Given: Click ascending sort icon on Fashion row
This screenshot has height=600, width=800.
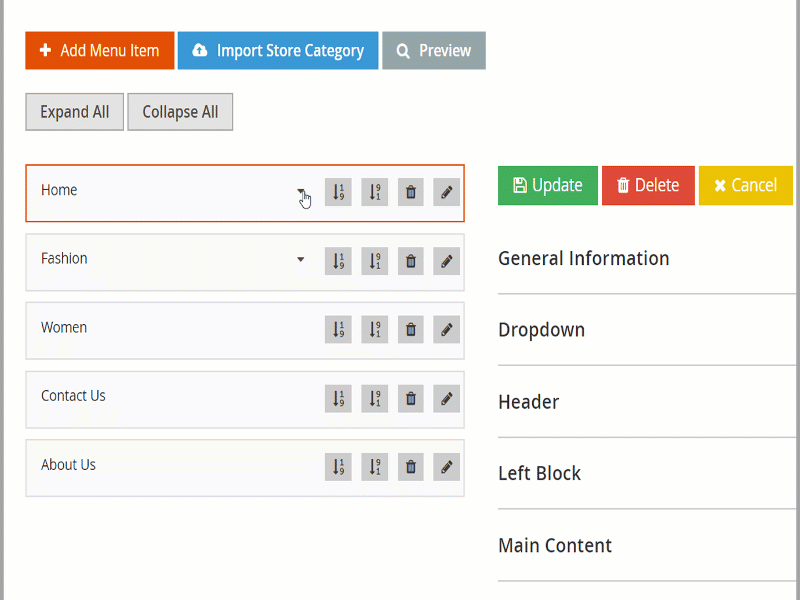Looking at the screenshot, I should coord(338,261).
